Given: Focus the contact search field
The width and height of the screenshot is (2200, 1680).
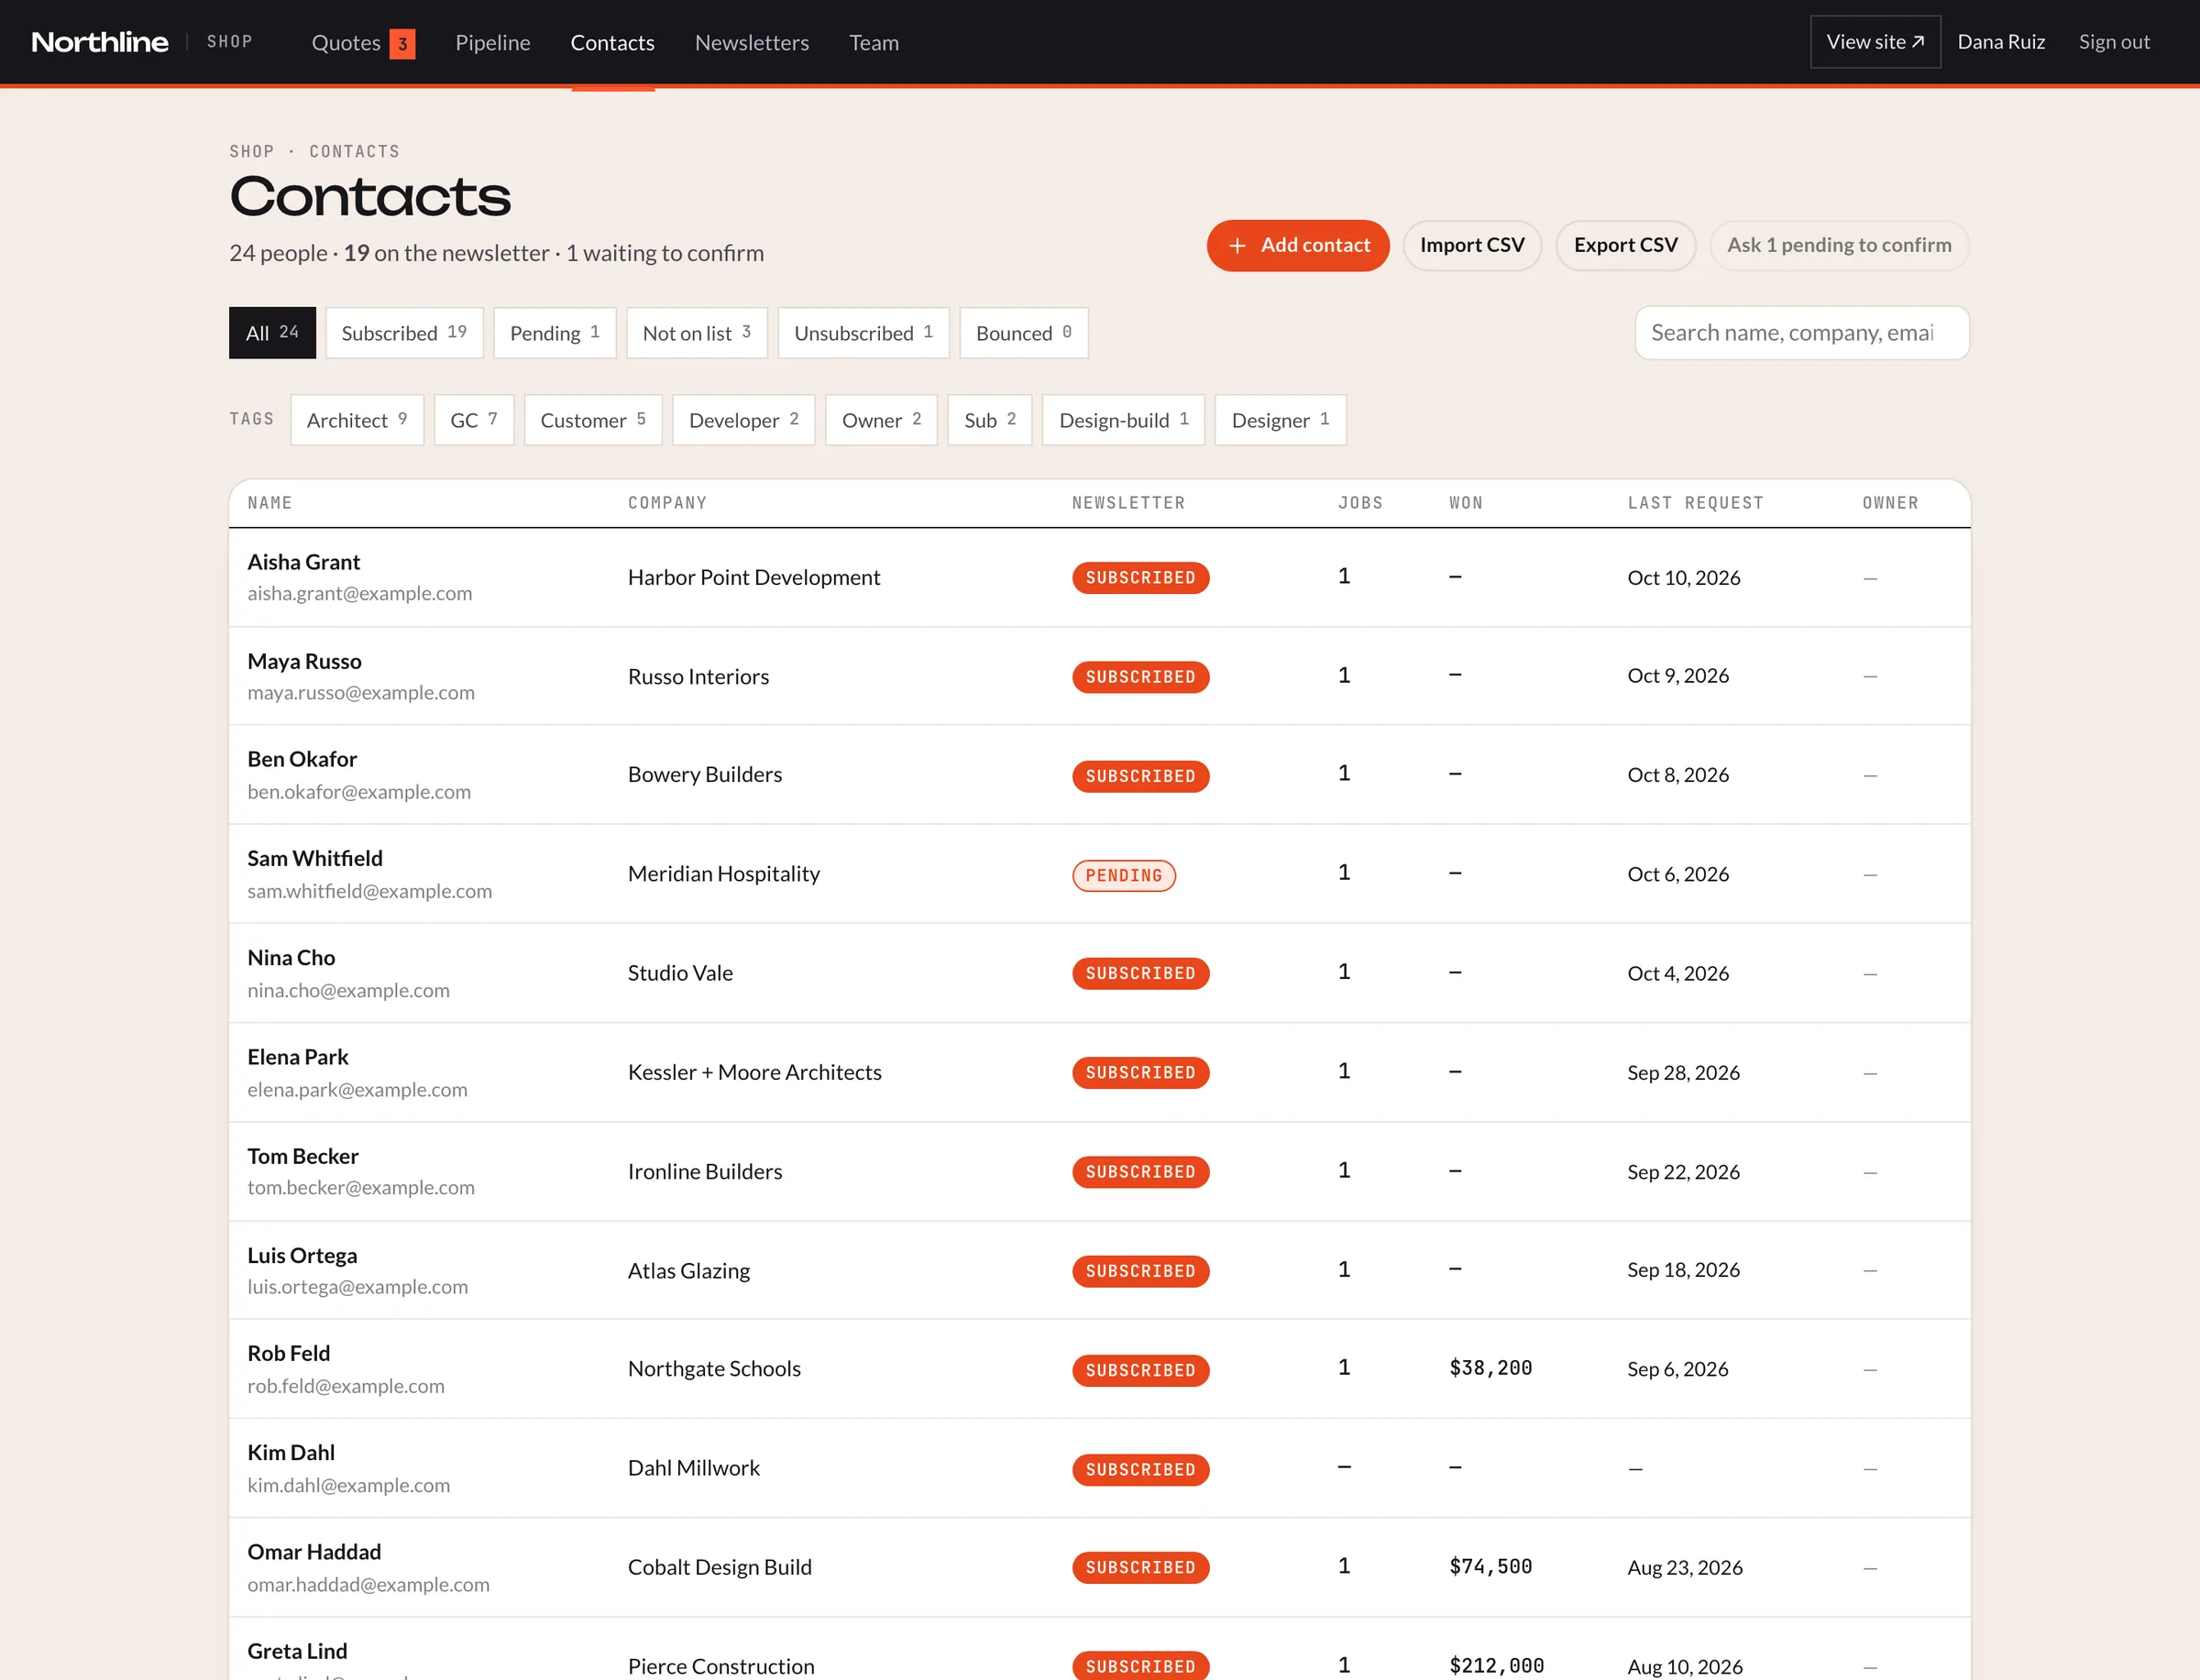Looking at the screenshot, I should tap(1802, 333).
